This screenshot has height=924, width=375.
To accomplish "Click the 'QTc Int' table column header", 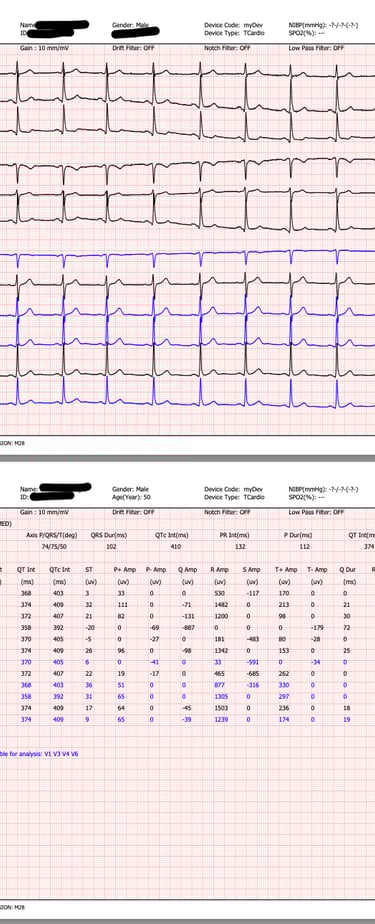I will point(60,570).
